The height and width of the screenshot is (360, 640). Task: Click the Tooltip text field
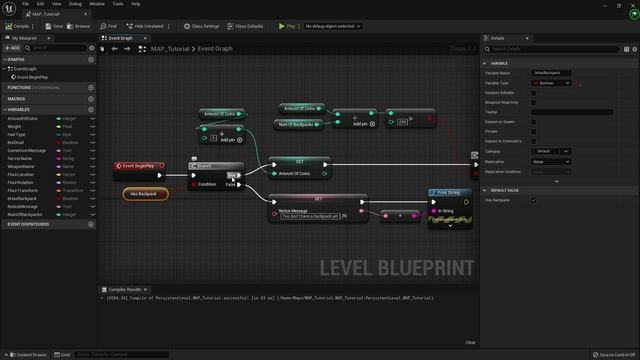tap(572, 112)
